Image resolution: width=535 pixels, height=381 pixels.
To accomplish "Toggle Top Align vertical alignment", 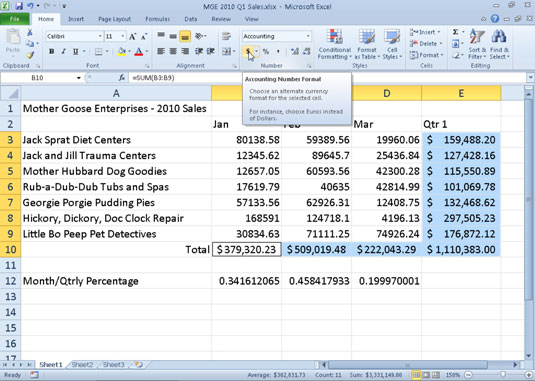I will click(x=161, y=36).
